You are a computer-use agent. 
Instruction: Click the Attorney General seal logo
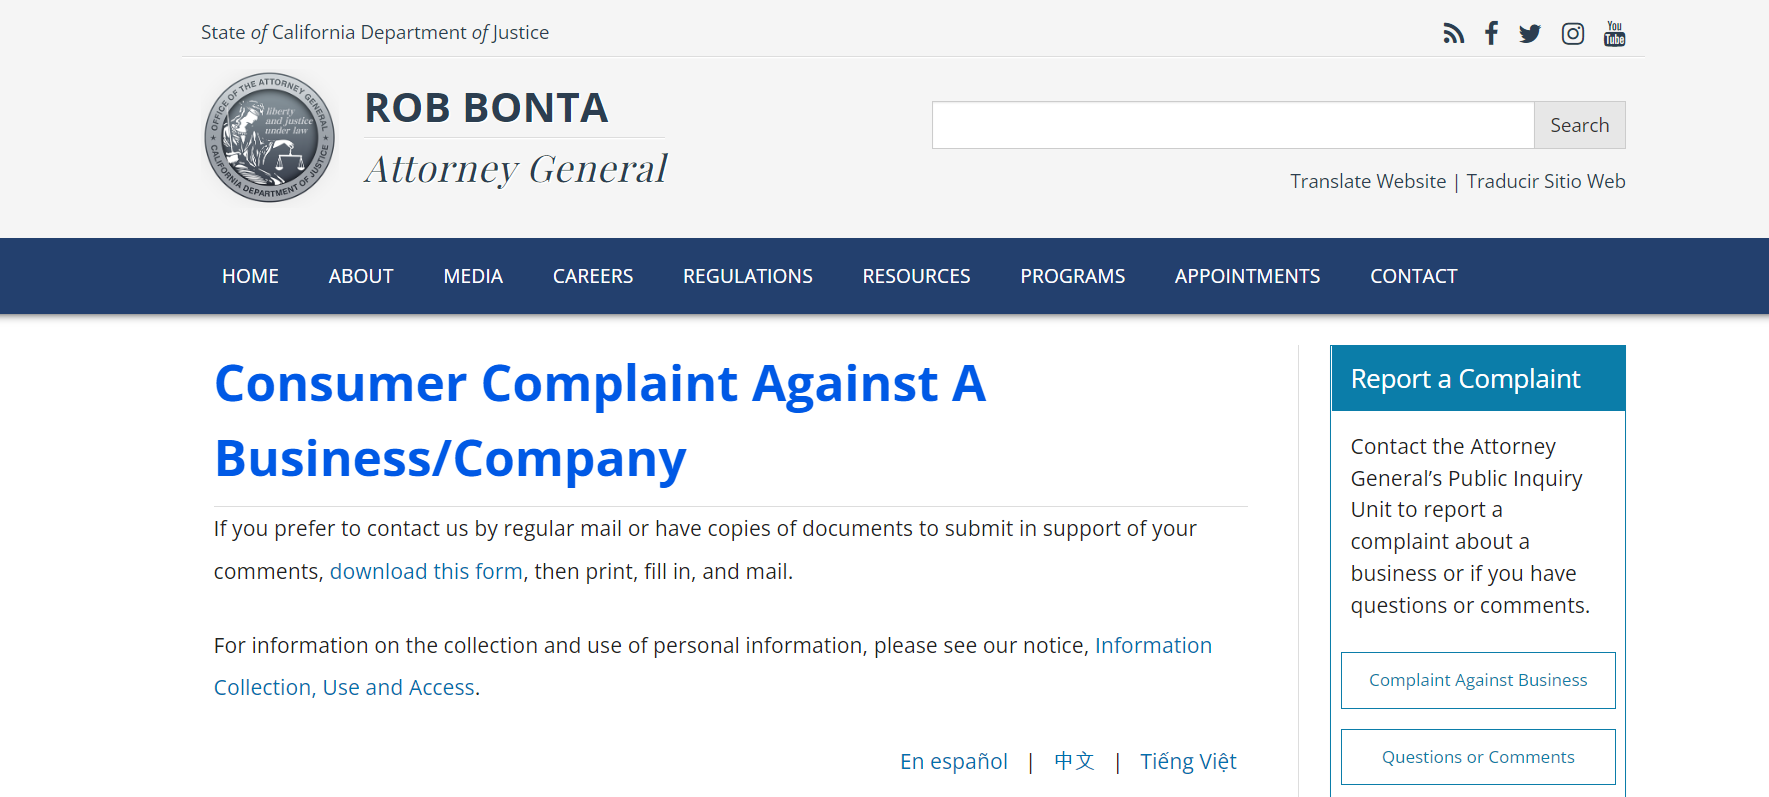coord(269,137)
